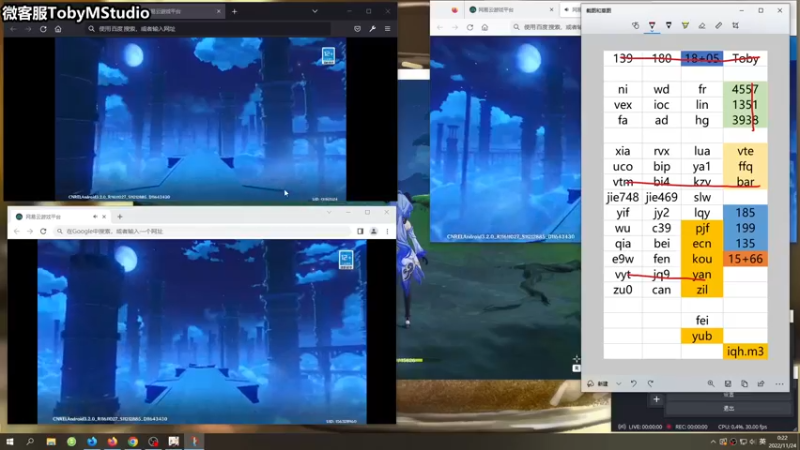Copy the snip to clipboard

744,384
